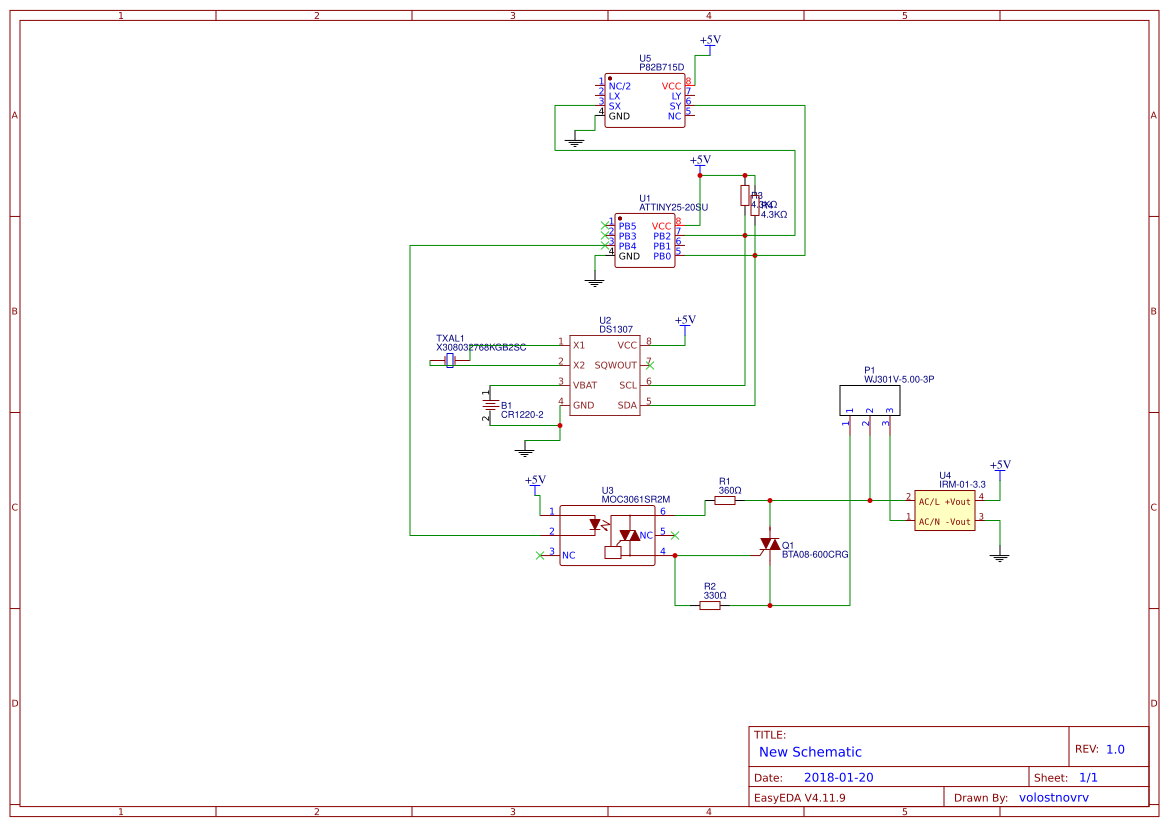Click the +5V power flag above U5
This screenshot has width=1169, height=827.
(710, 44)
